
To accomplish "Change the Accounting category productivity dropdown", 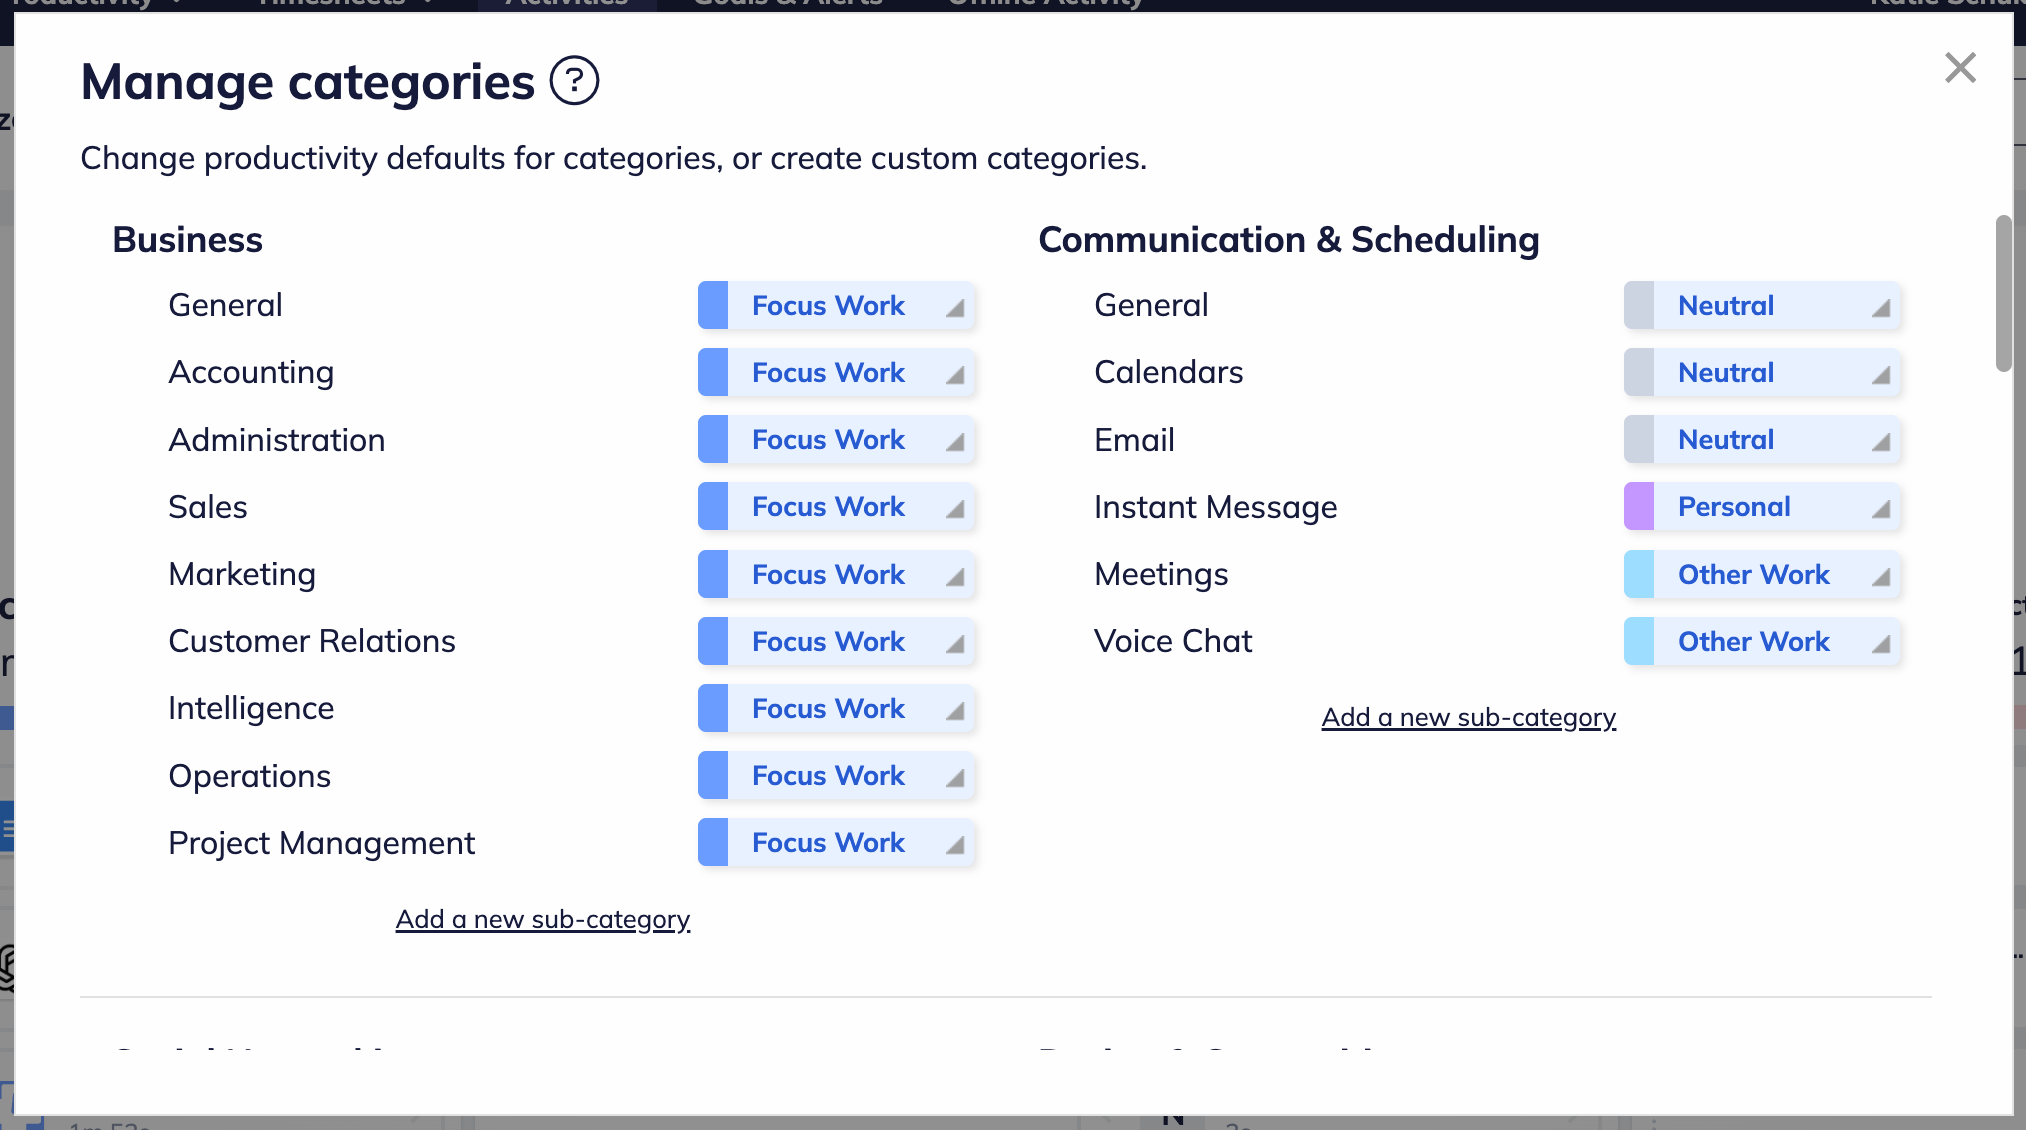I will [836, 373].
